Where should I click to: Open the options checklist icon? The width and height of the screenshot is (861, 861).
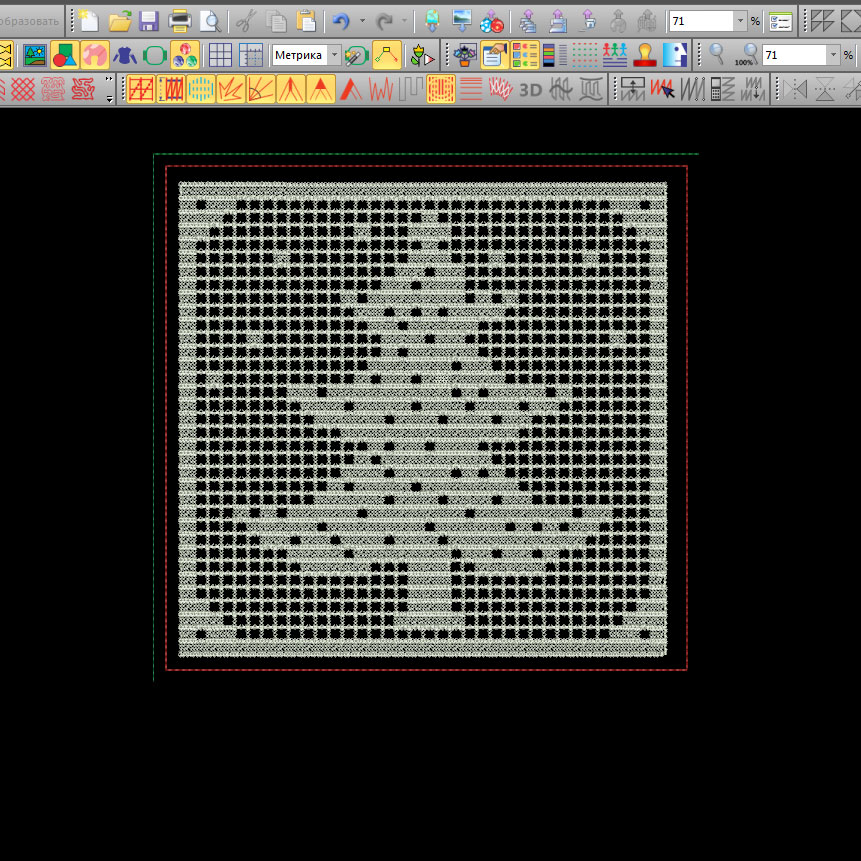click(780, 21)
